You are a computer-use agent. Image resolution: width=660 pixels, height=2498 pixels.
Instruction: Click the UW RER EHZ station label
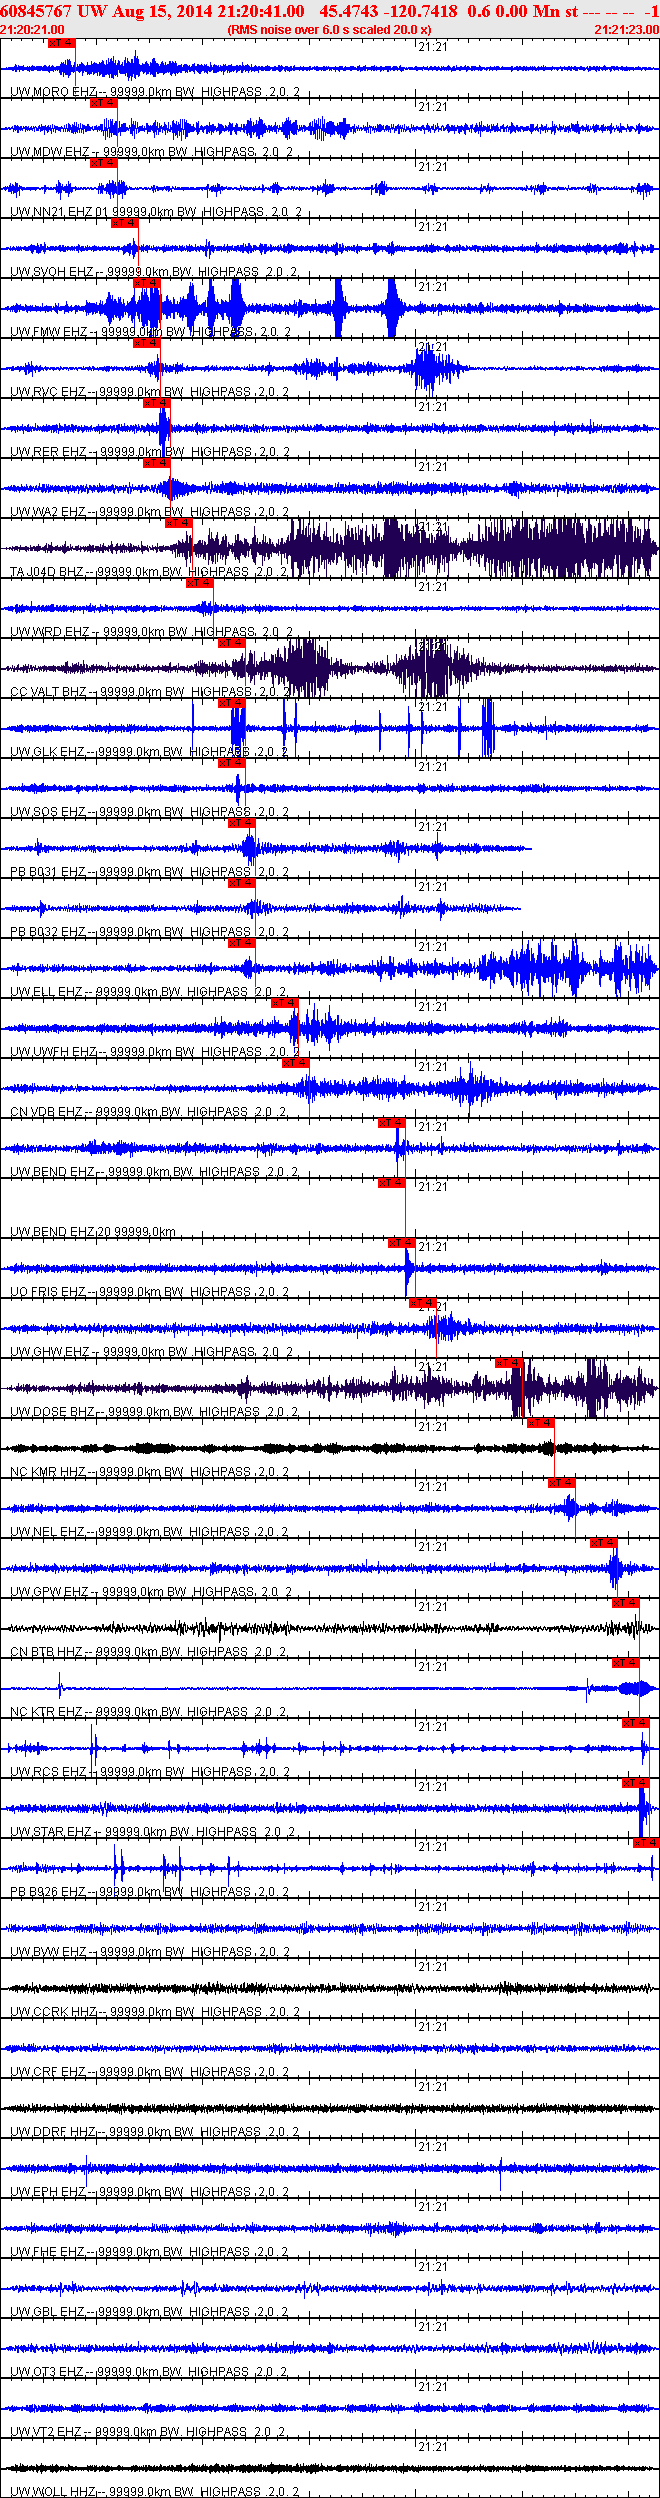[150, 452]
